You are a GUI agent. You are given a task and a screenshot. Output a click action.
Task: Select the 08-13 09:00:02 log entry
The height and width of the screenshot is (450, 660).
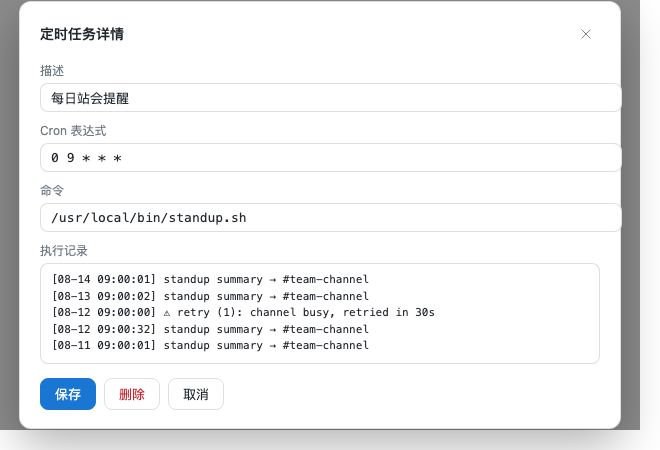coord(210,296)
